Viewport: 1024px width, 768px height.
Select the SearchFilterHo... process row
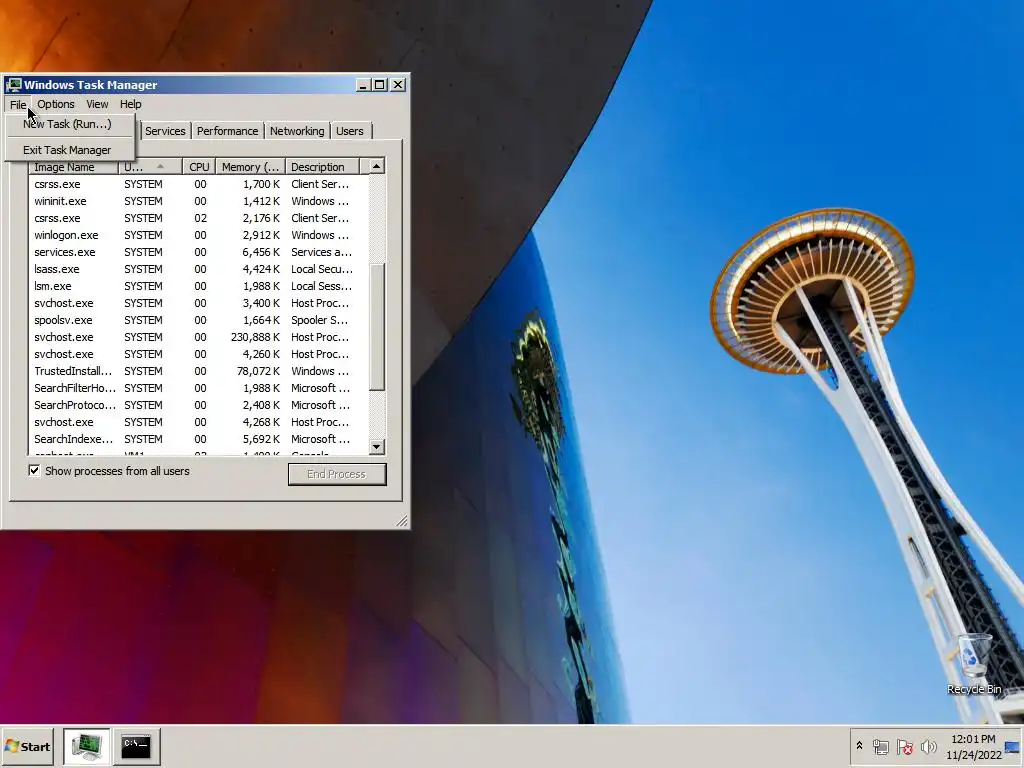tap(199, 388)
